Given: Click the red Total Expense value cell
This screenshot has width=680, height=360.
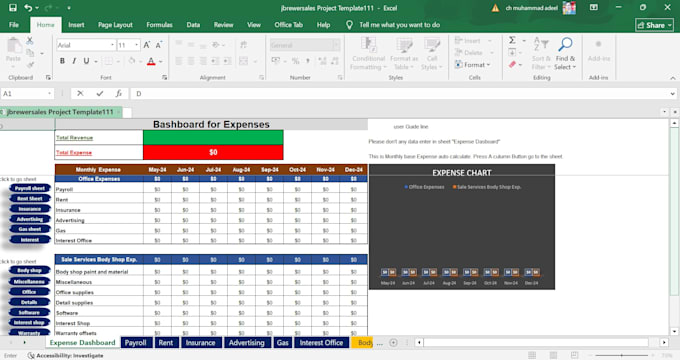Looking at the screenshot, I should coord(213,152).
